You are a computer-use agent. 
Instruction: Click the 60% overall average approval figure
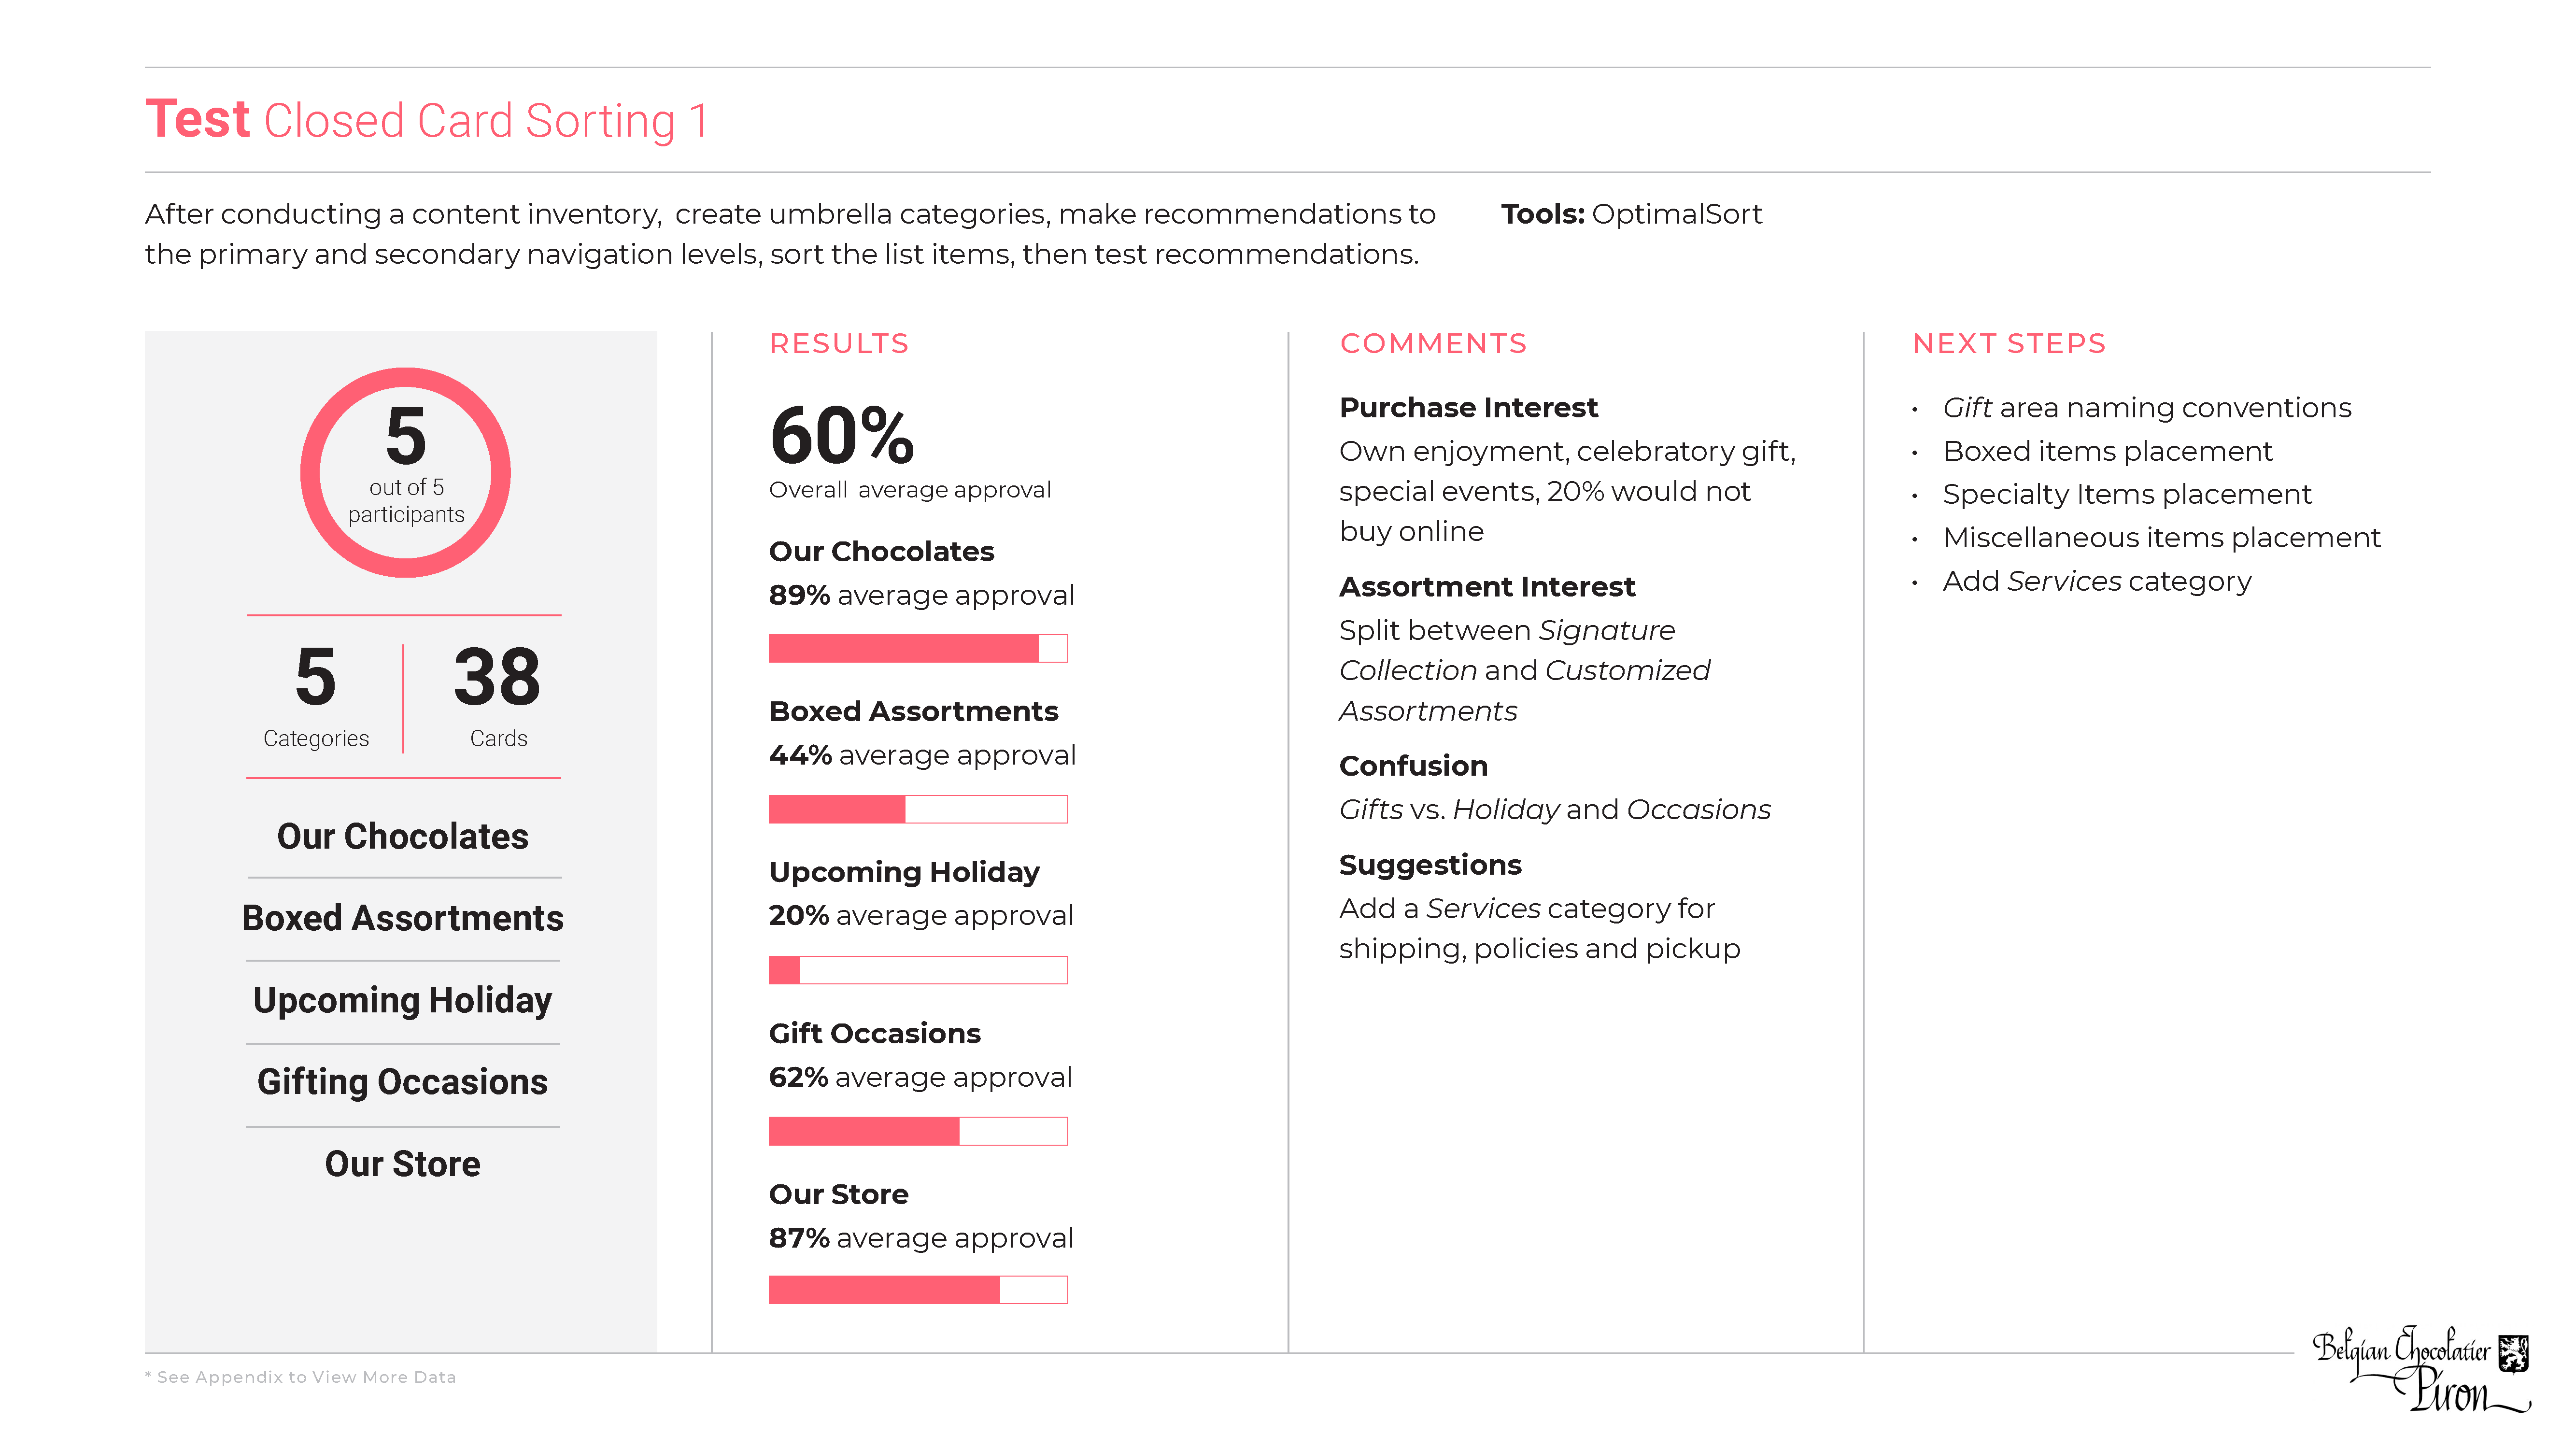pyautogui.click(x=842, y=436)
